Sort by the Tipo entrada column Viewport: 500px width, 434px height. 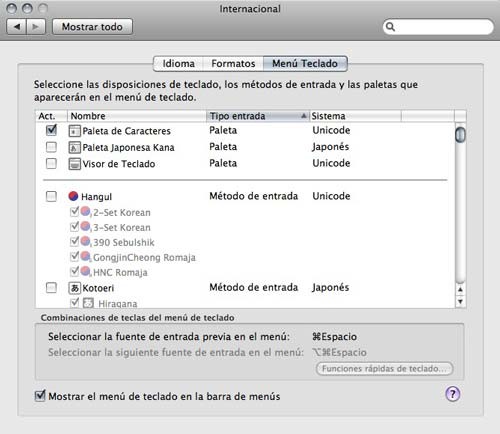(258, 116)
